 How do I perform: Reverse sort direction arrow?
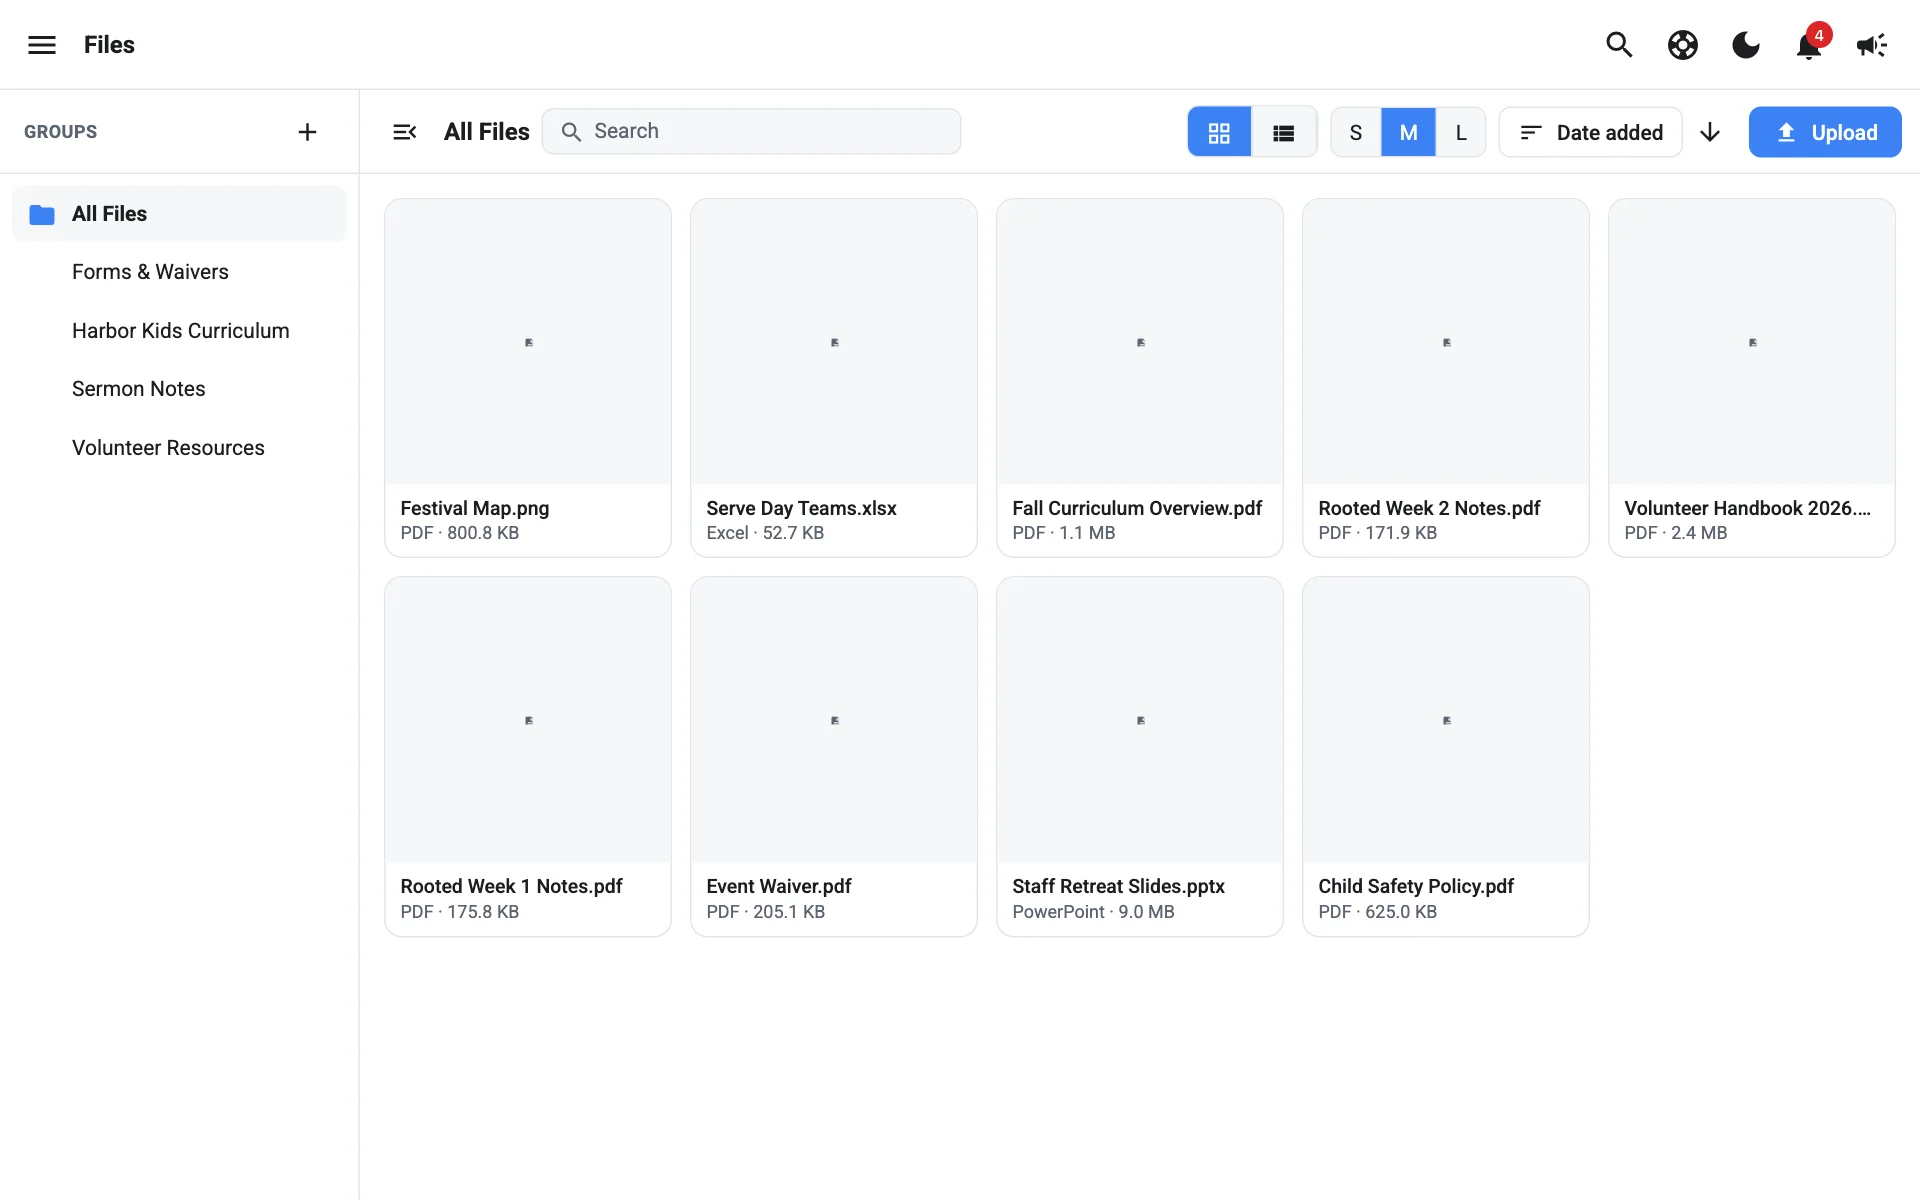[x=1710, y=132]
